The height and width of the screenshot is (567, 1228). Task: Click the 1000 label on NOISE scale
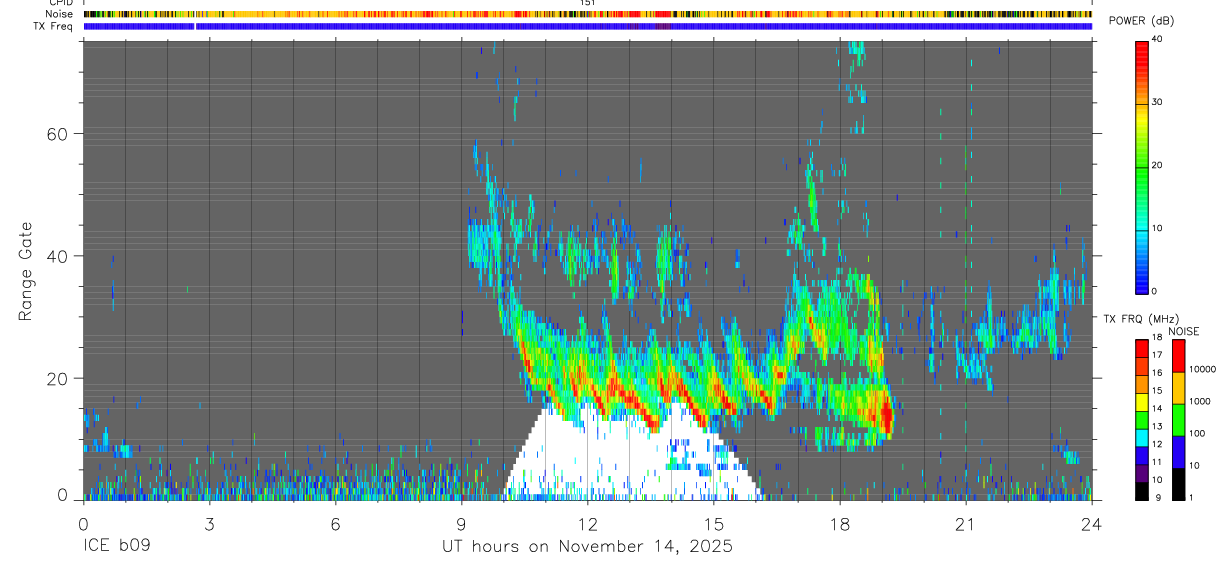[1199, 401]
